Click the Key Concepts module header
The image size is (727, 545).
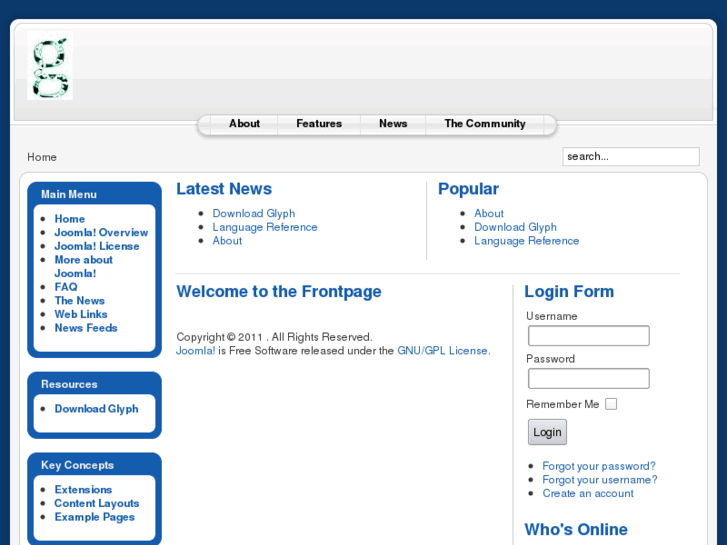77,465
